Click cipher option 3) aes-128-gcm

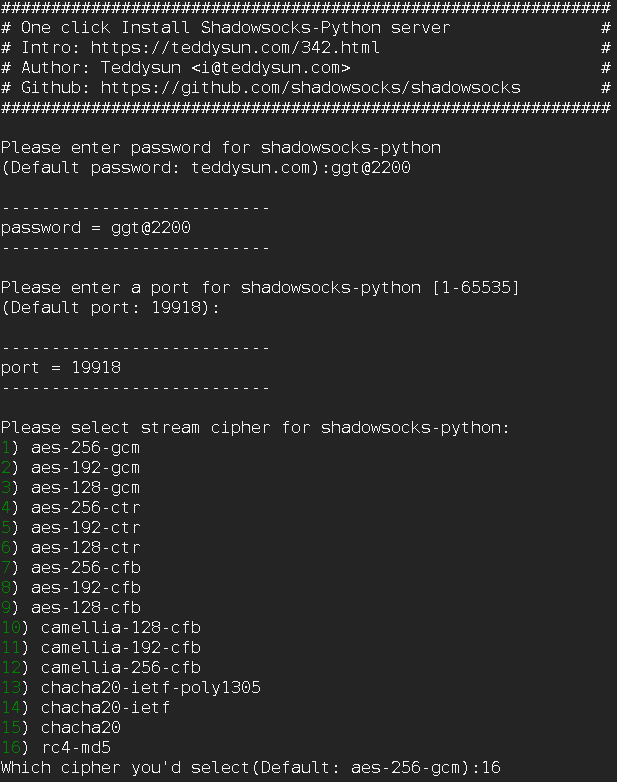[71, 487]
